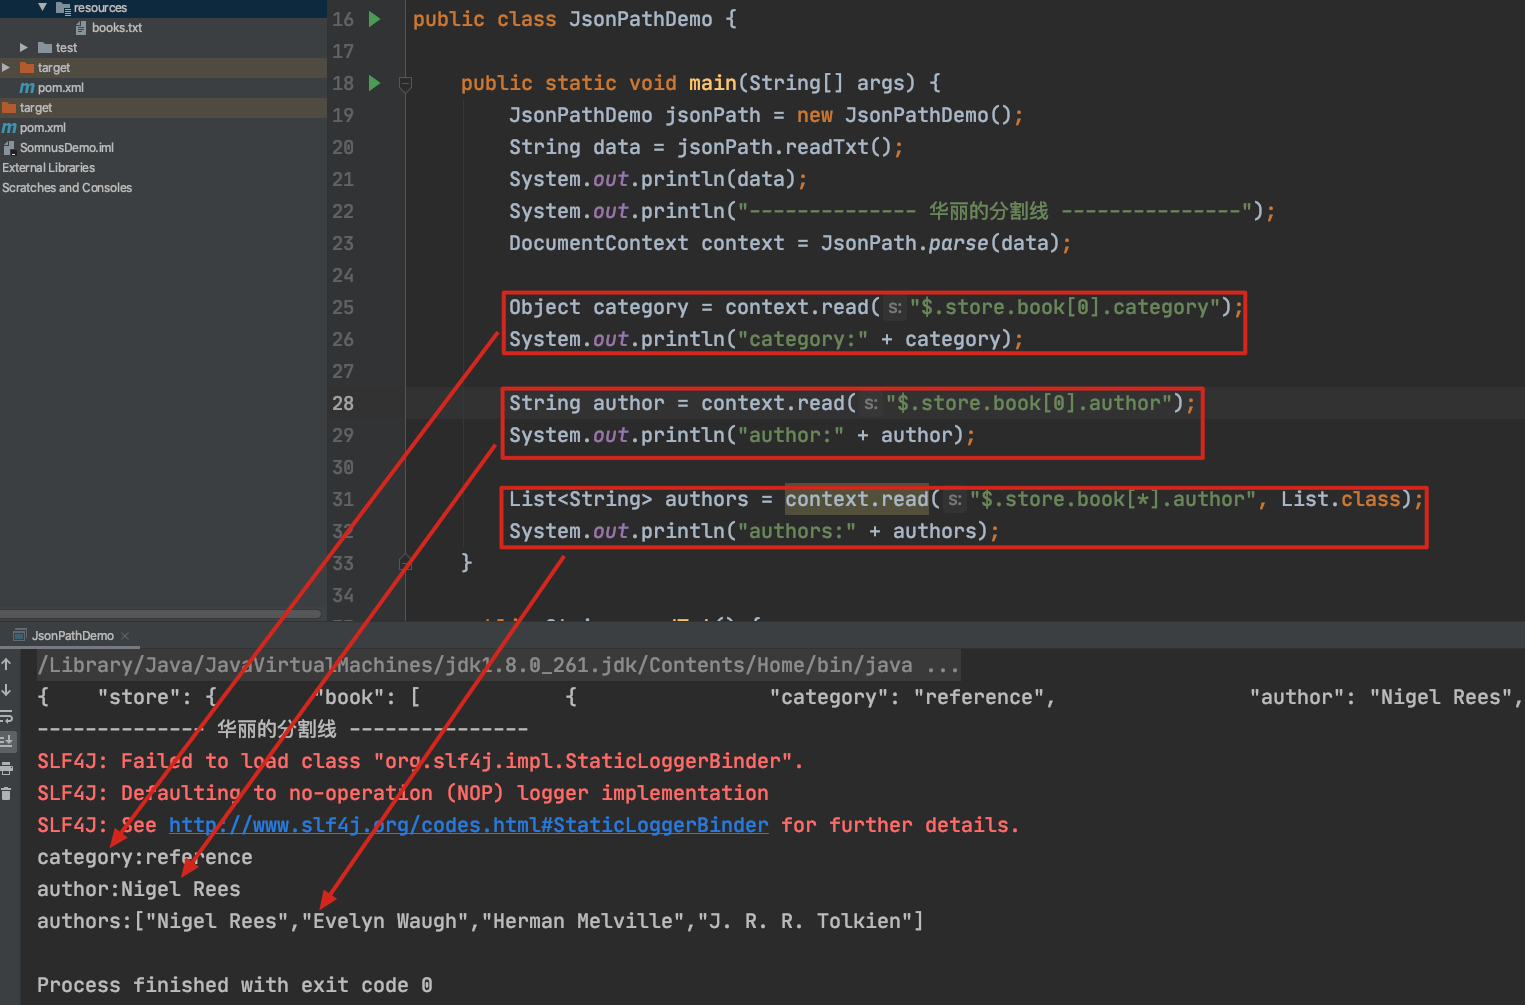Open the root-level pom.xml

[43, 128]
